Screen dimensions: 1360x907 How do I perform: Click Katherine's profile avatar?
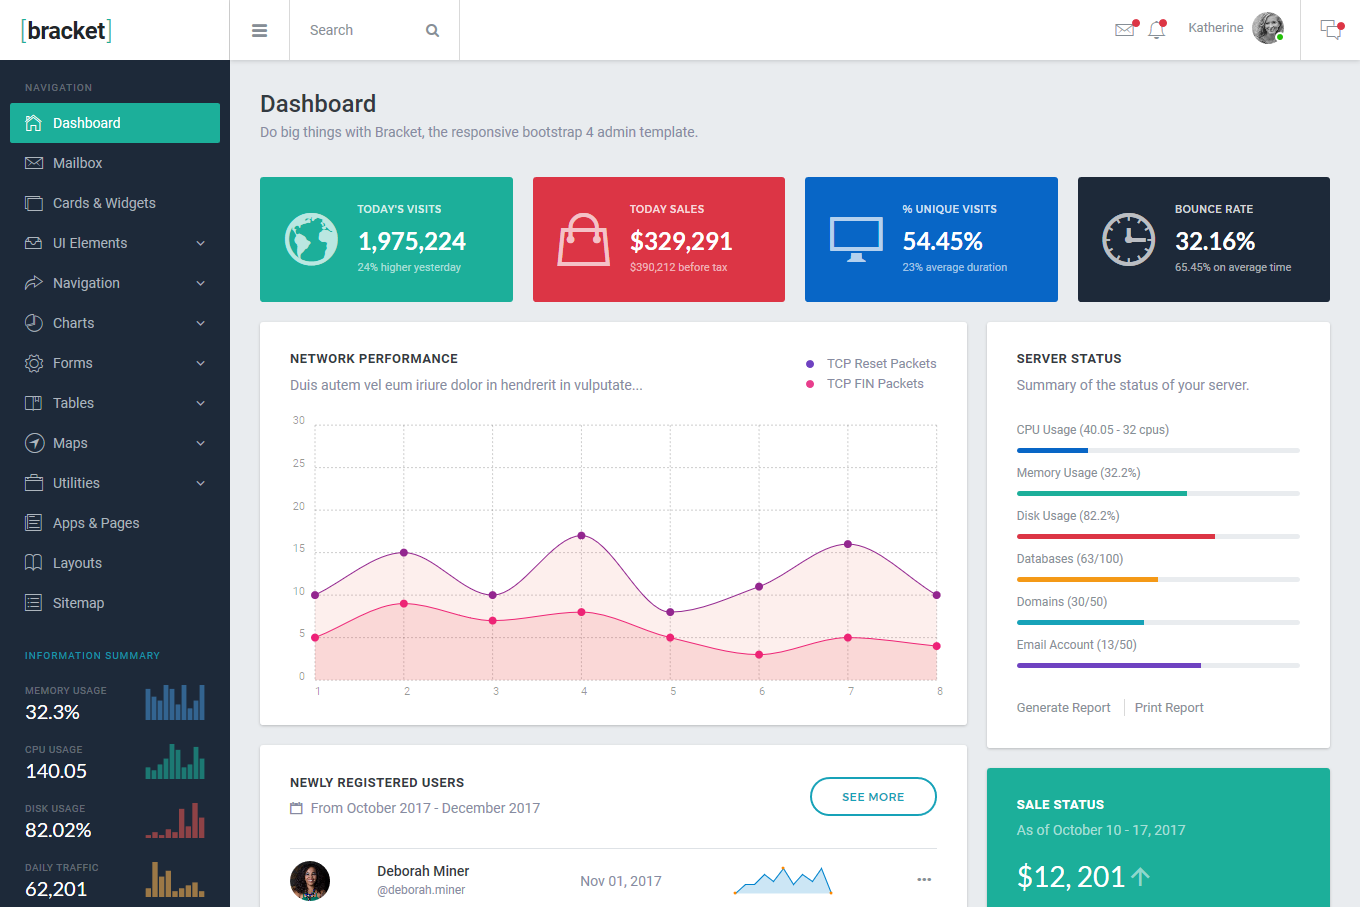(x=1268, y=28)
